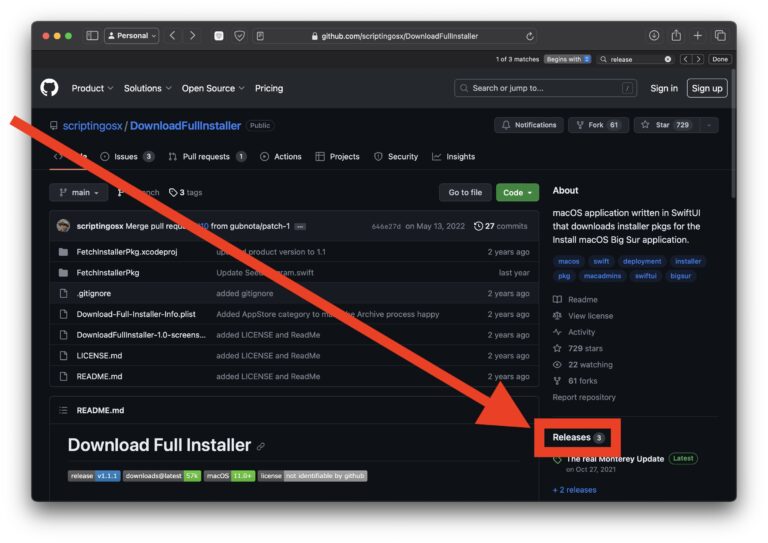The height and width of the screenshot is (543, 768).
Task: Open the reader view icon
Action: click(x=260, y=36)
